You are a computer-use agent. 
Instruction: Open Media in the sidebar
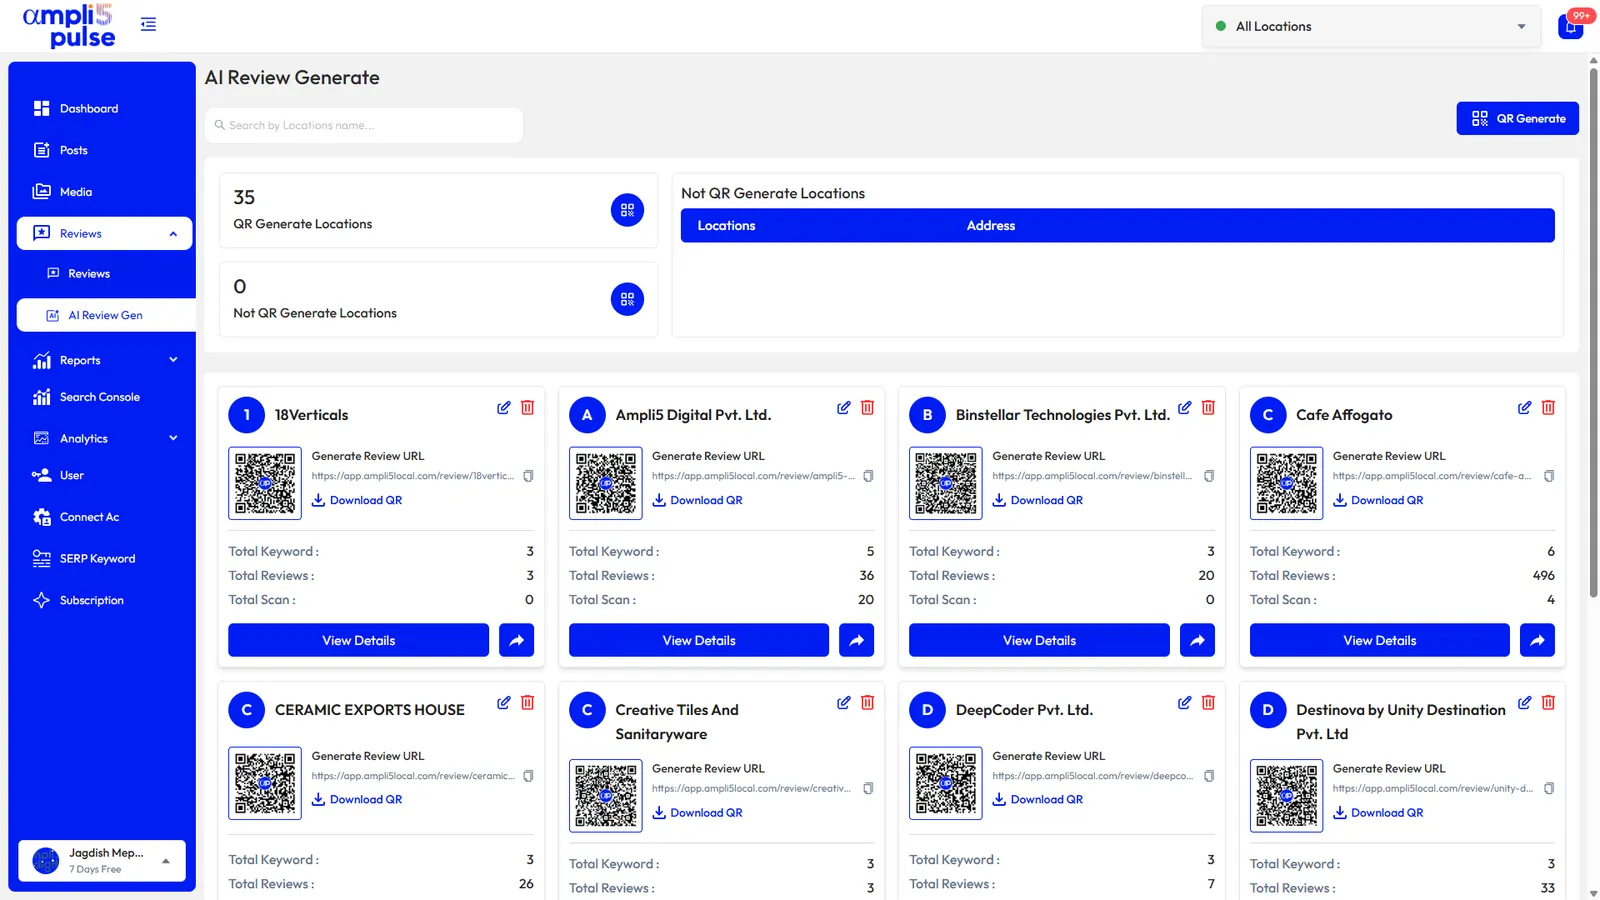coord(75,192)
